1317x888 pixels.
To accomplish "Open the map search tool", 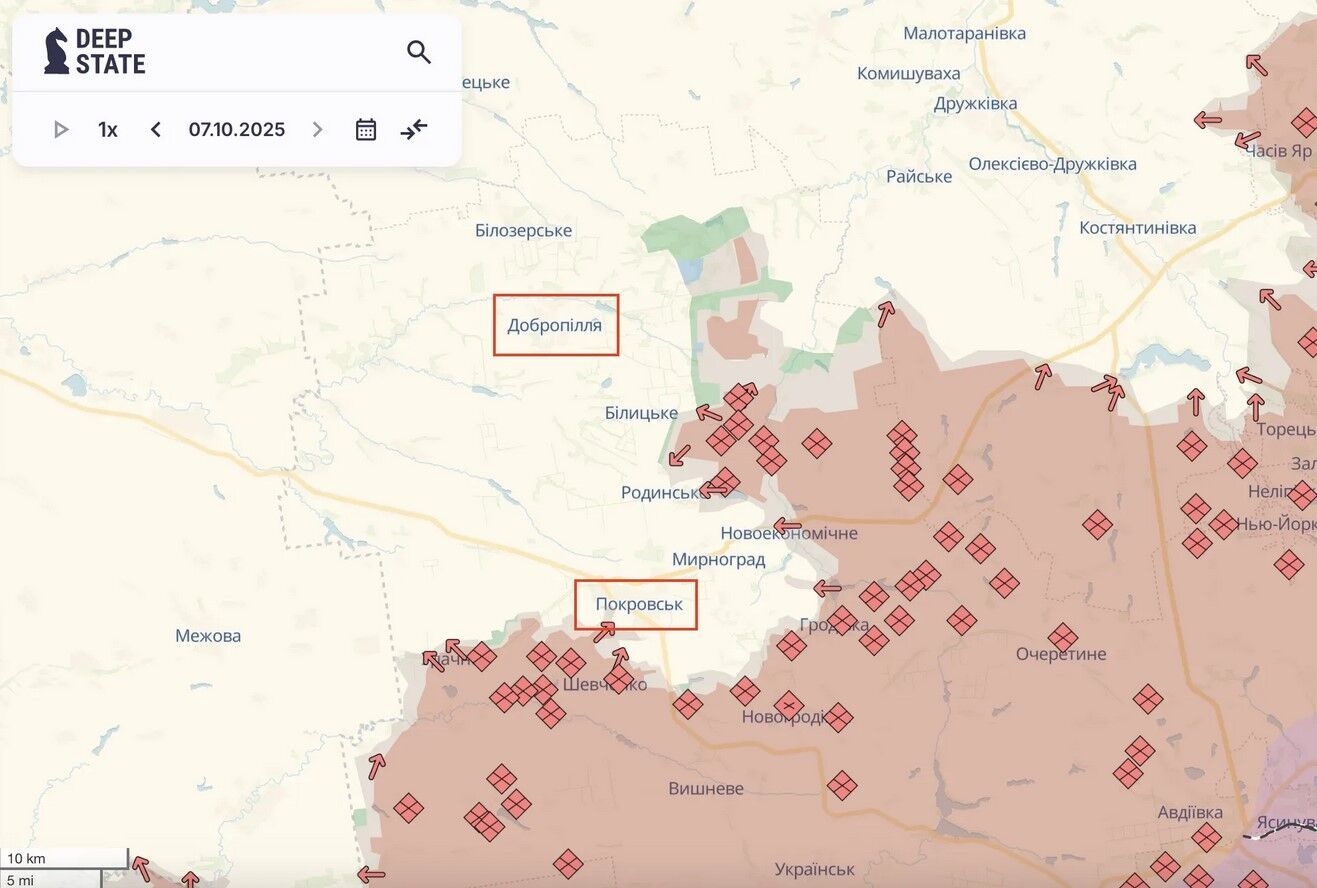I will [419, 52].
